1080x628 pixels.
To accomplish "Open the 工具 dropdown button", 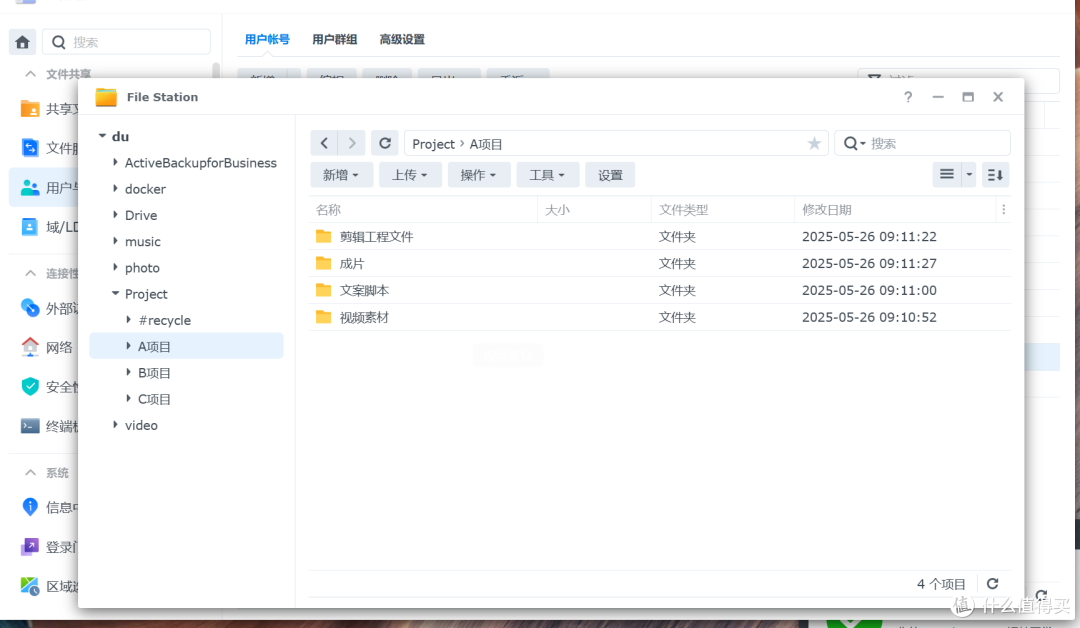I will (x=548, y=175).
